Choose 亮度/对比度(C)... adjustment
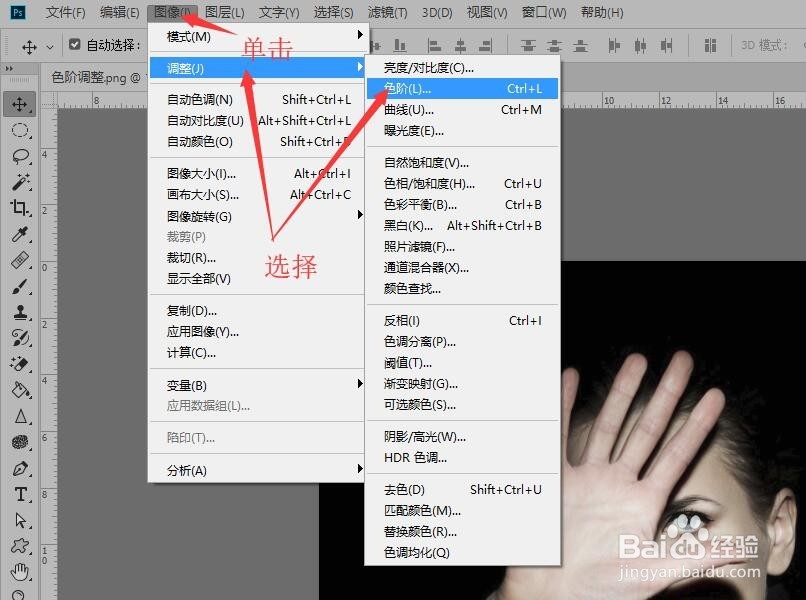 [x=462, y=67]
